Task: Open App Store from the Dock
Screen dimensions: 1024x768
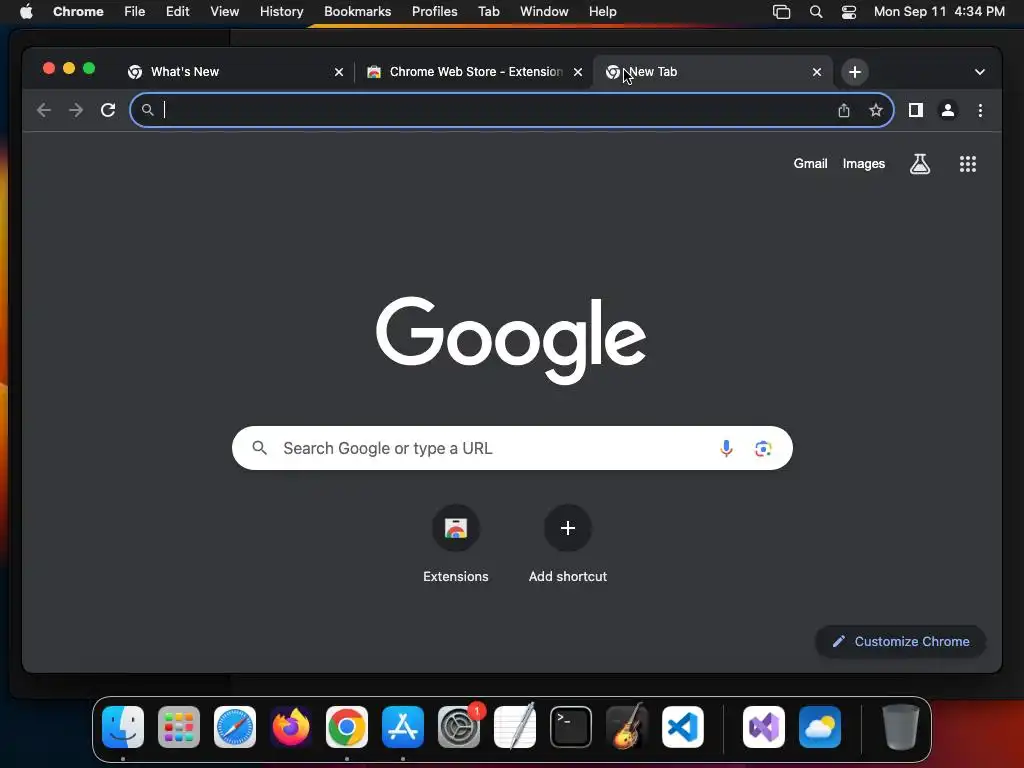Action: point(402,727)
